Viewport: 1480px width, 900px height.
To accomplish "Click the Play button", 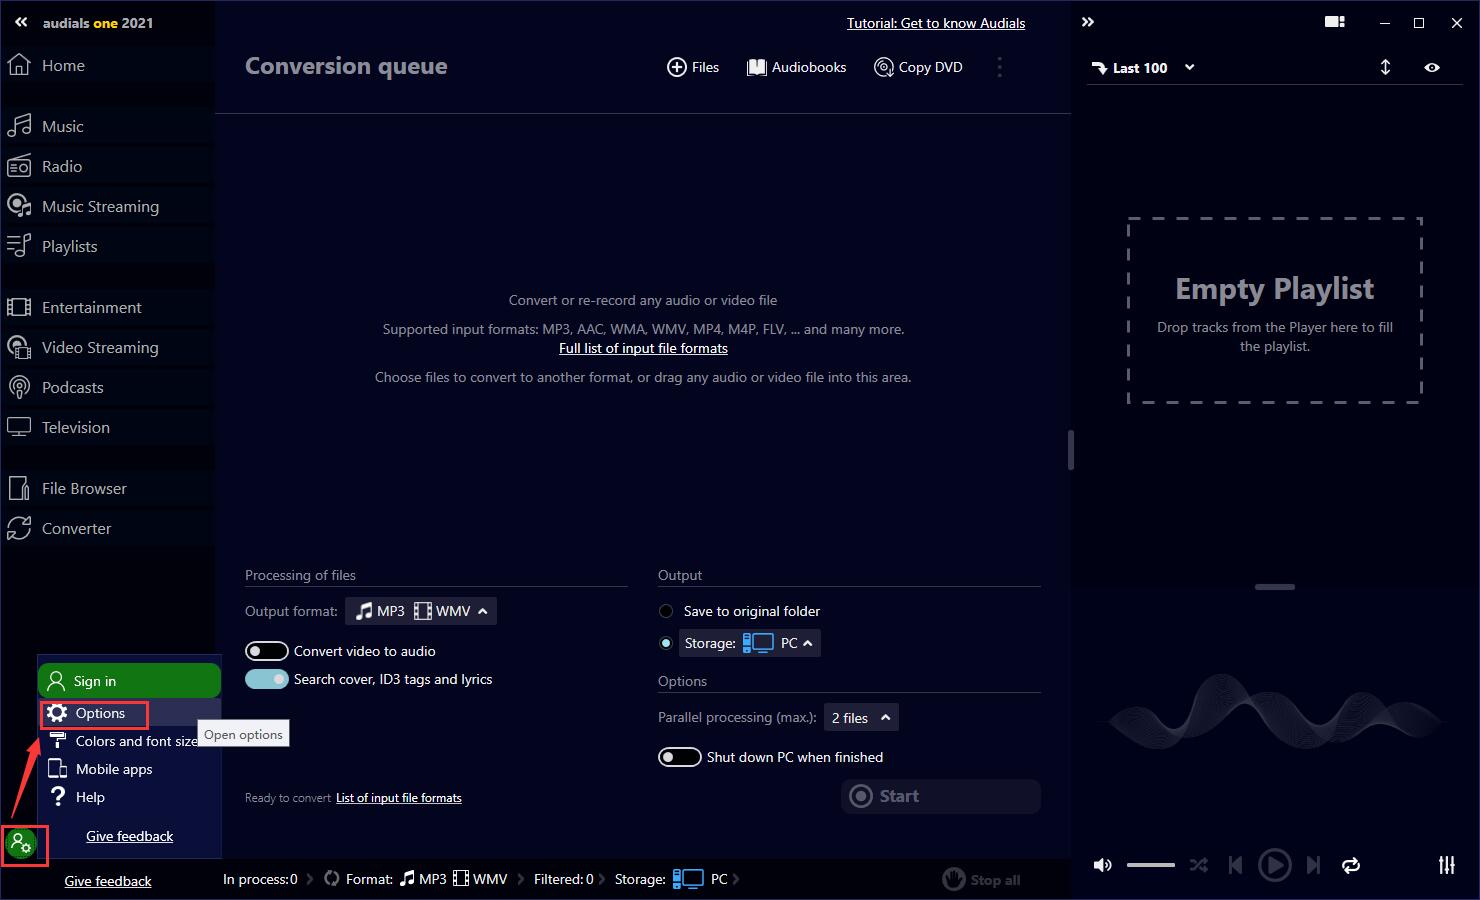I will (x=1274, y=865).
